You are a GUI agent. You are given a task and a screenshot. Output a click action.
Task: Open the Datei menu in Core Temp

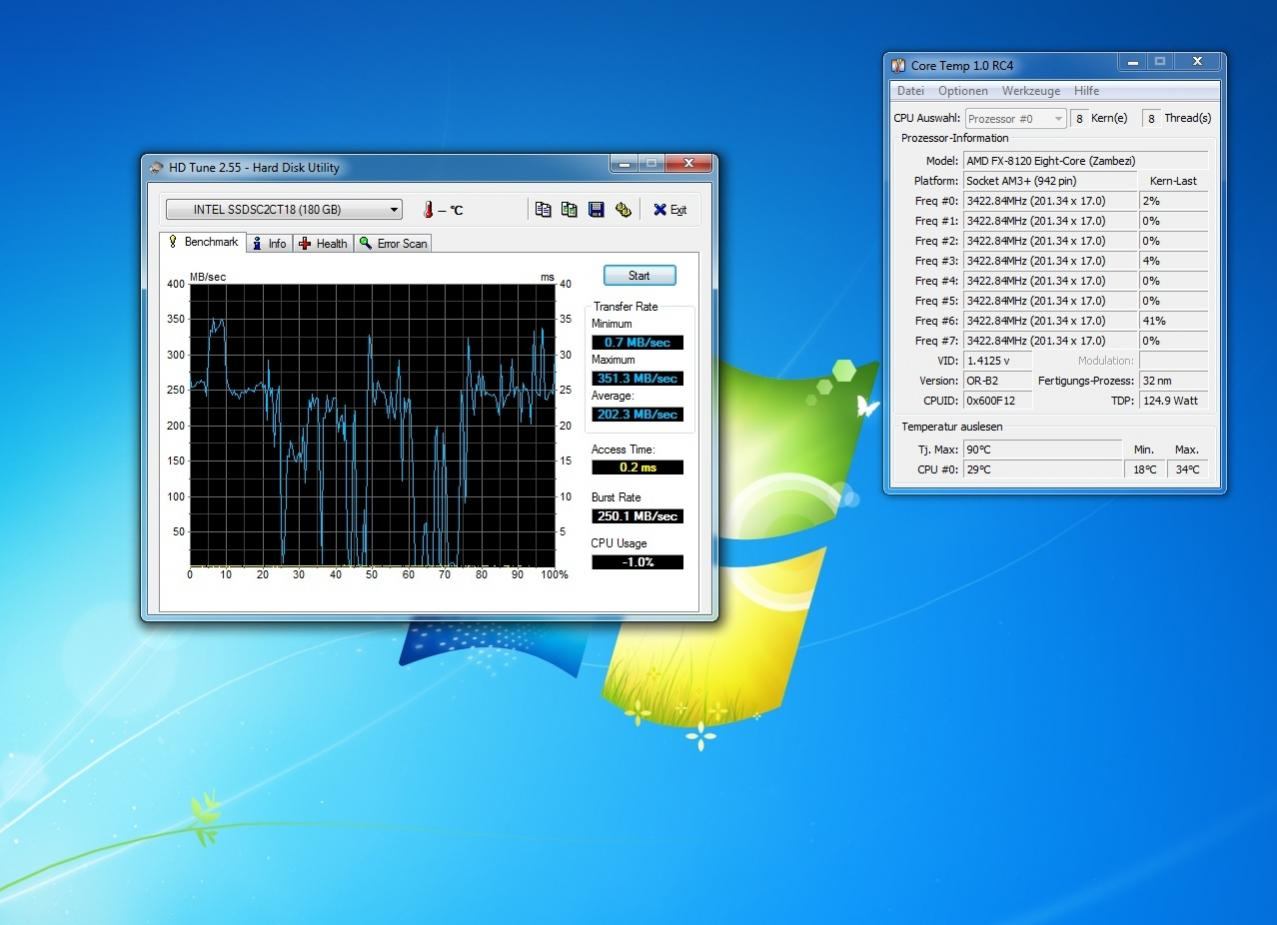pos(910,91)
